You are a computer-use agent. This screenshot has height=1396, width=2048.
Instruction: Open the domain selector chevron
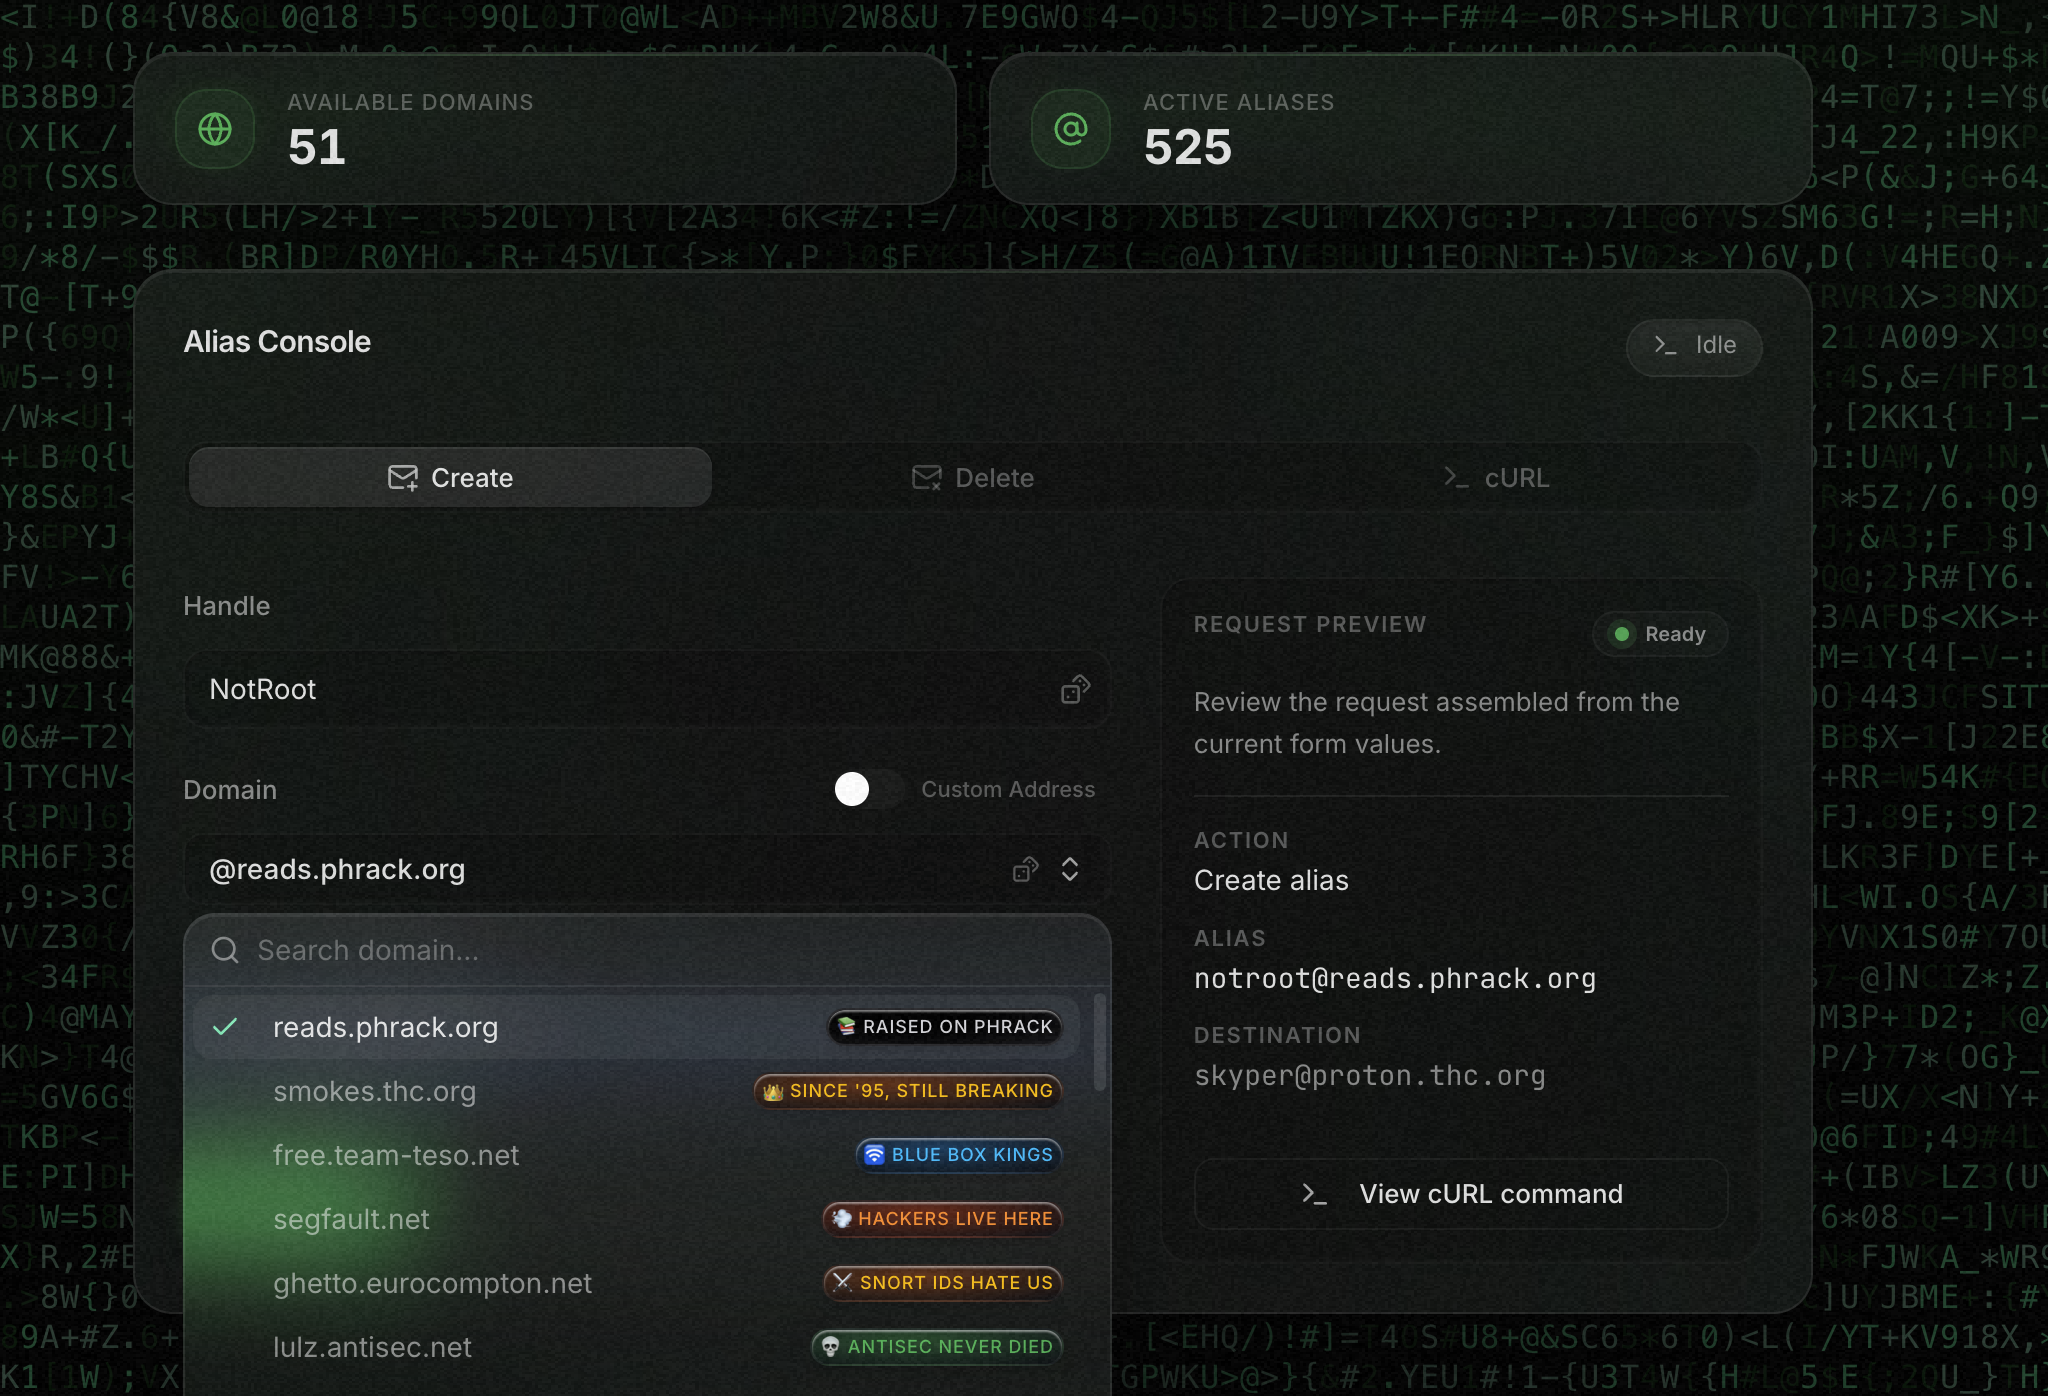point(1070,869)
